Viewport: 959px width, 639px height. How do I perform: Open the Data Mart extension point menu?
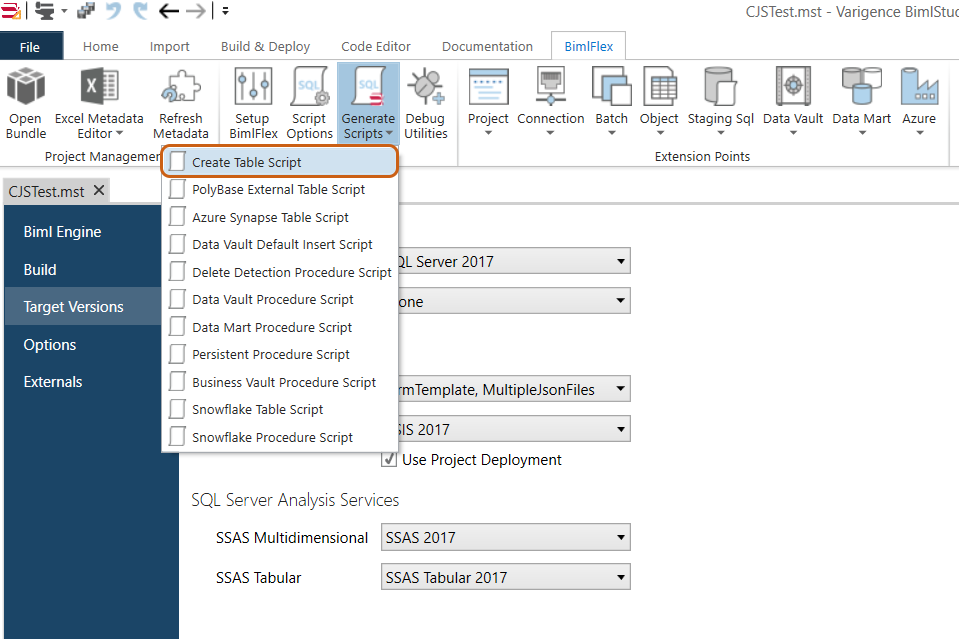pyautogui.click(x=861, y=102)
